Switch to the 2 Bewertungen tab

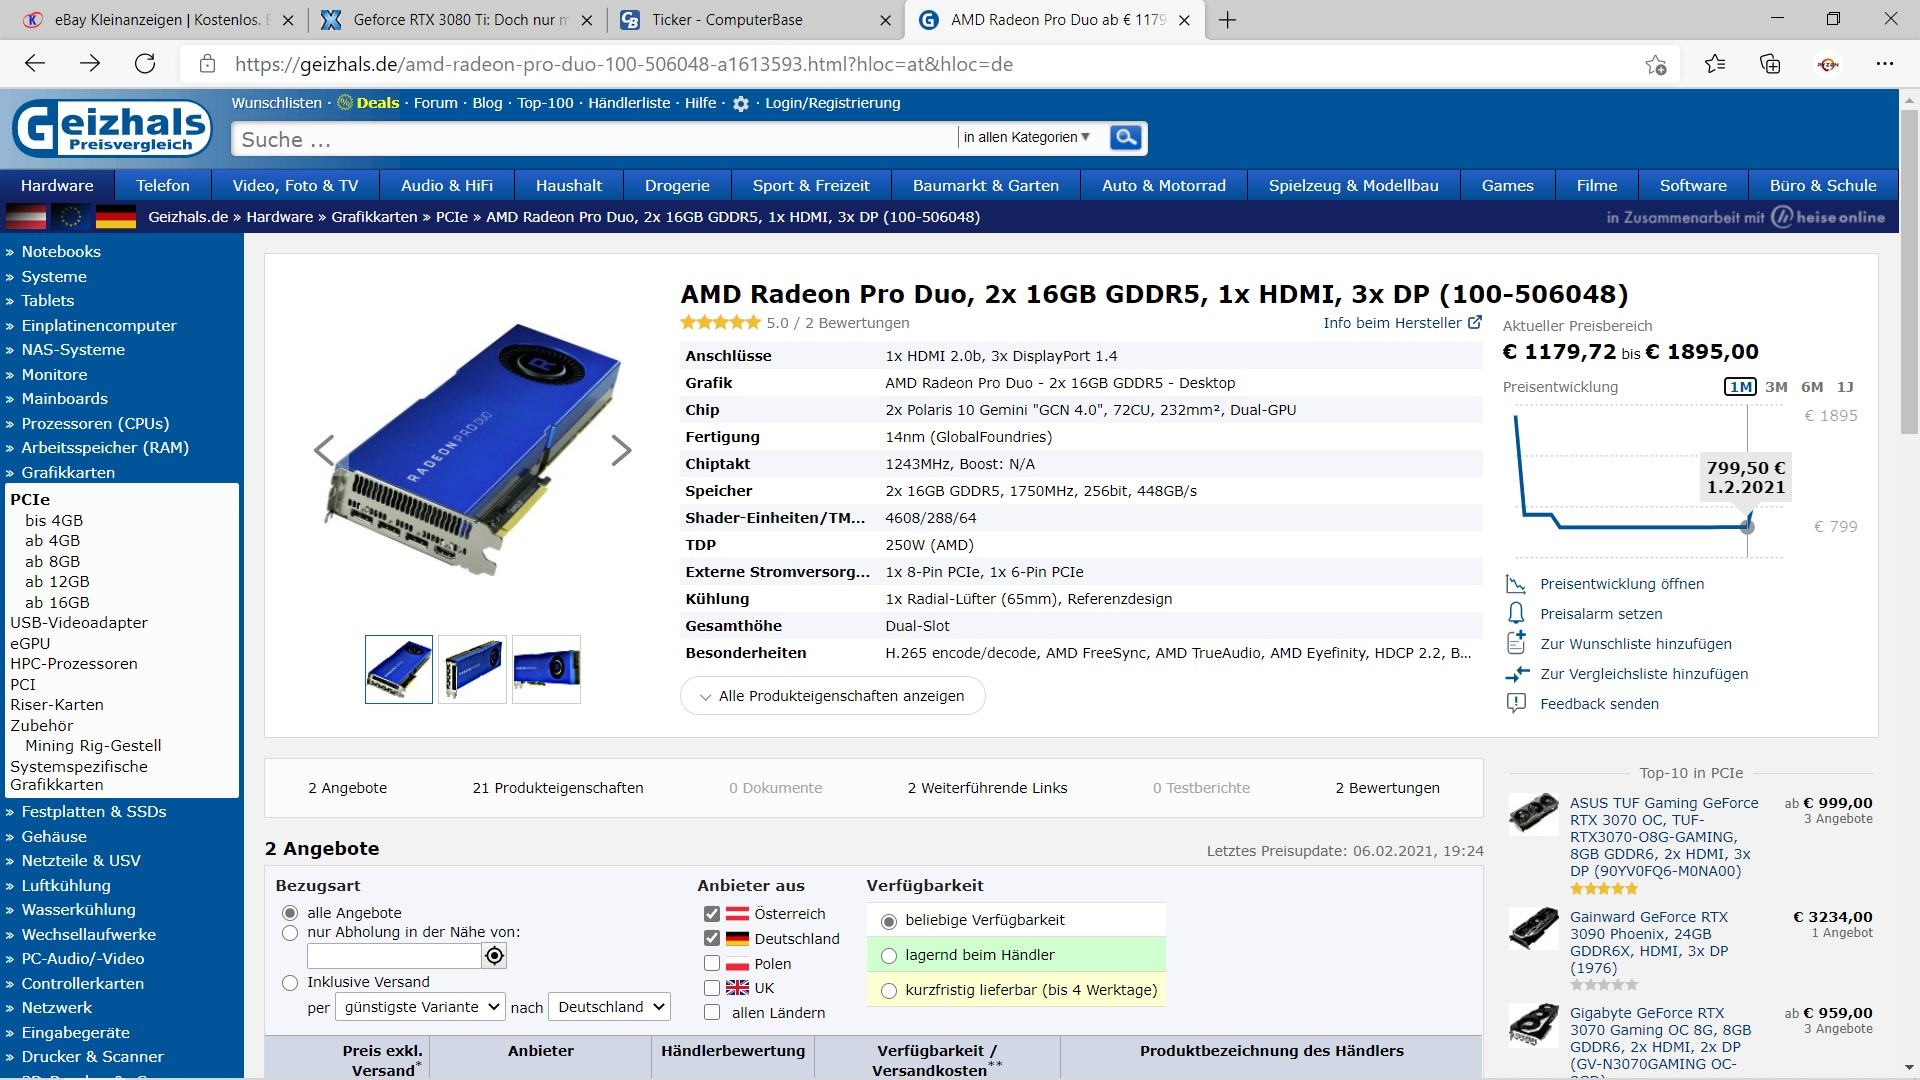click(x=1387, y=788)
